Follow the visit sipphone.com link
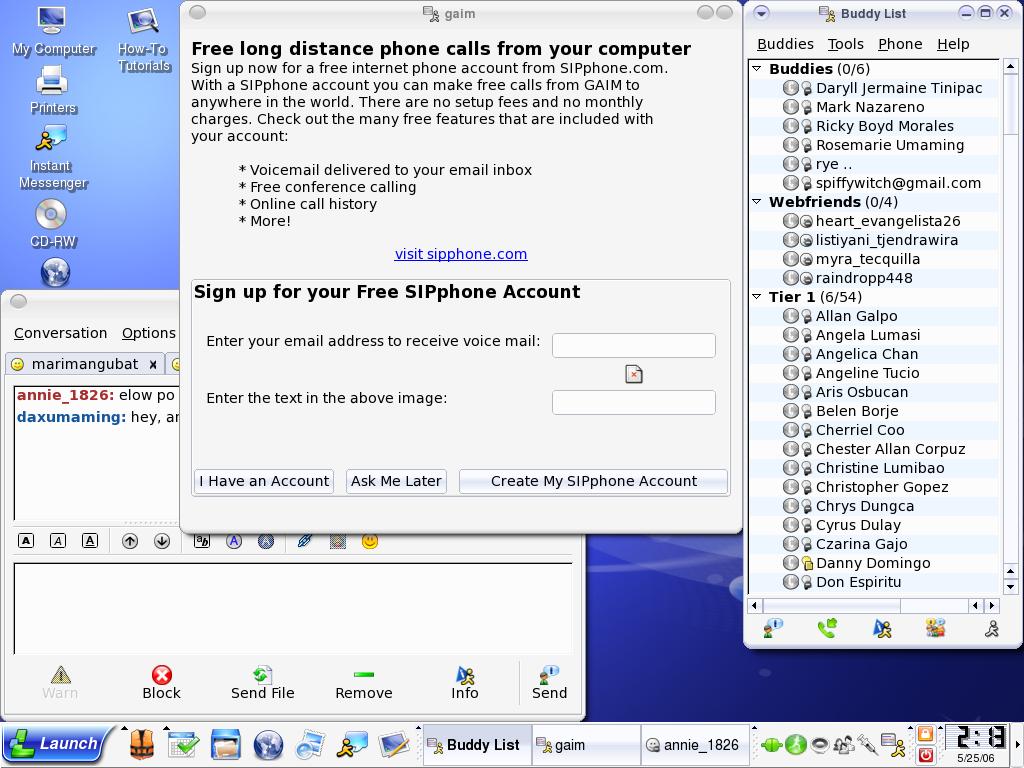1024x768 pixels. point(460,254)
